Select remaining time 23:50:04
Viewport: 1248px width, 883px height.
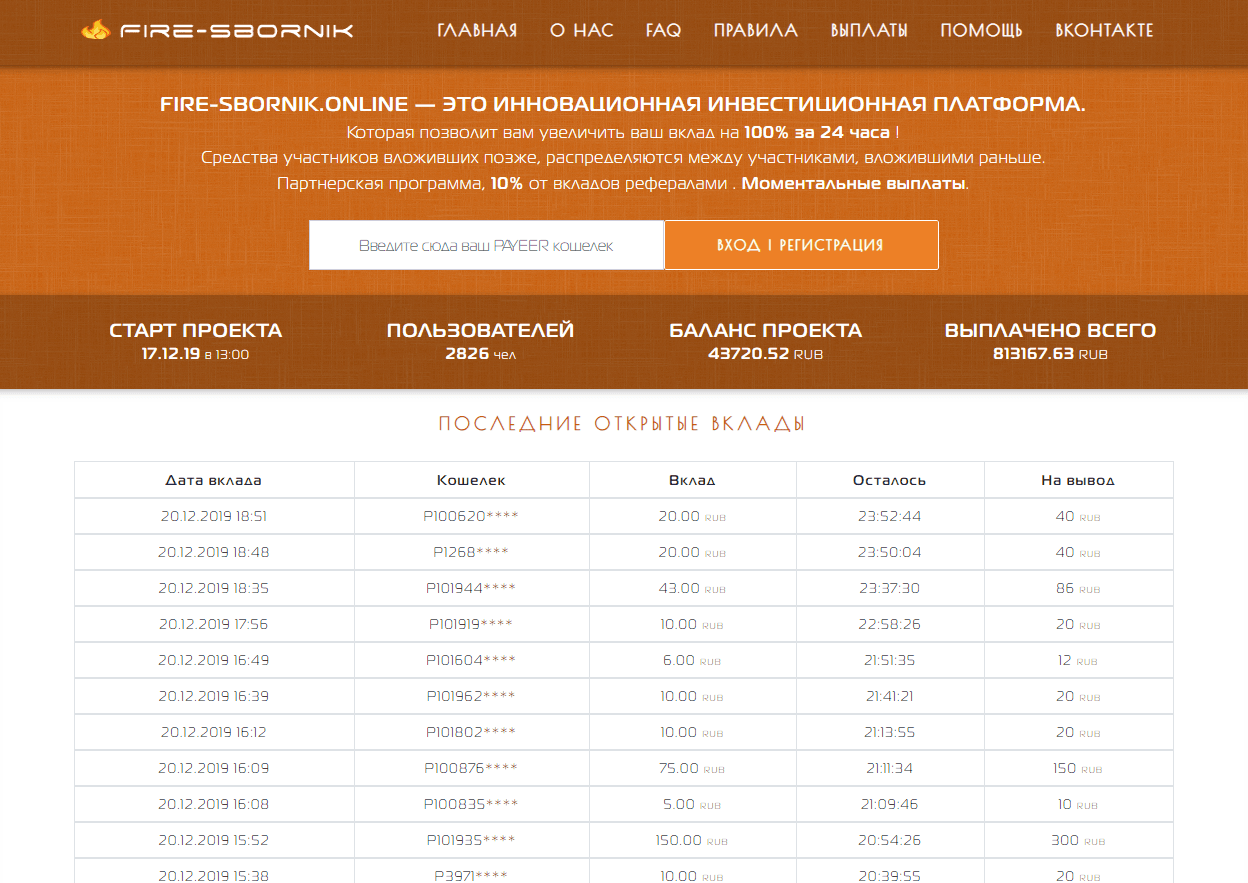coord(890,552)
